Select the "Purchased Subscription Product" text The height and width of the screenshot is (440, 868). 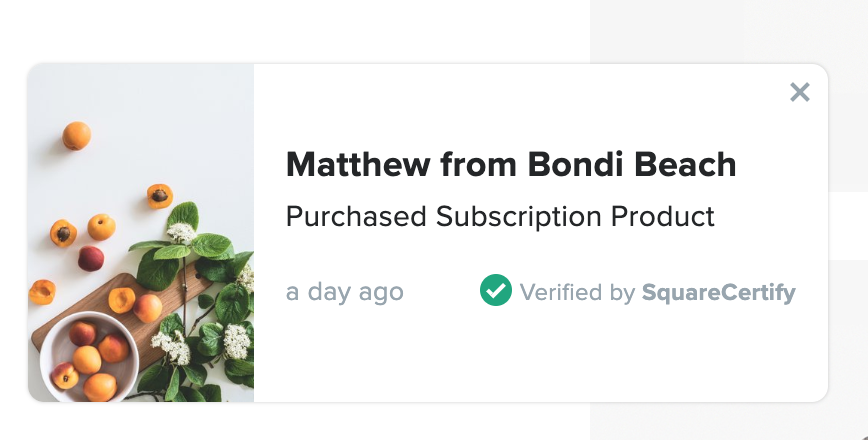coord(500,216)
